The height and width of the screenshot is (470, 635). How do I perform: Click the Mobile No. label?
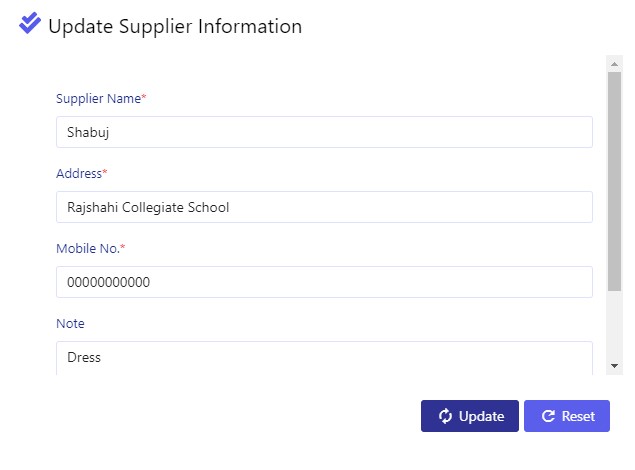[88, 248]
